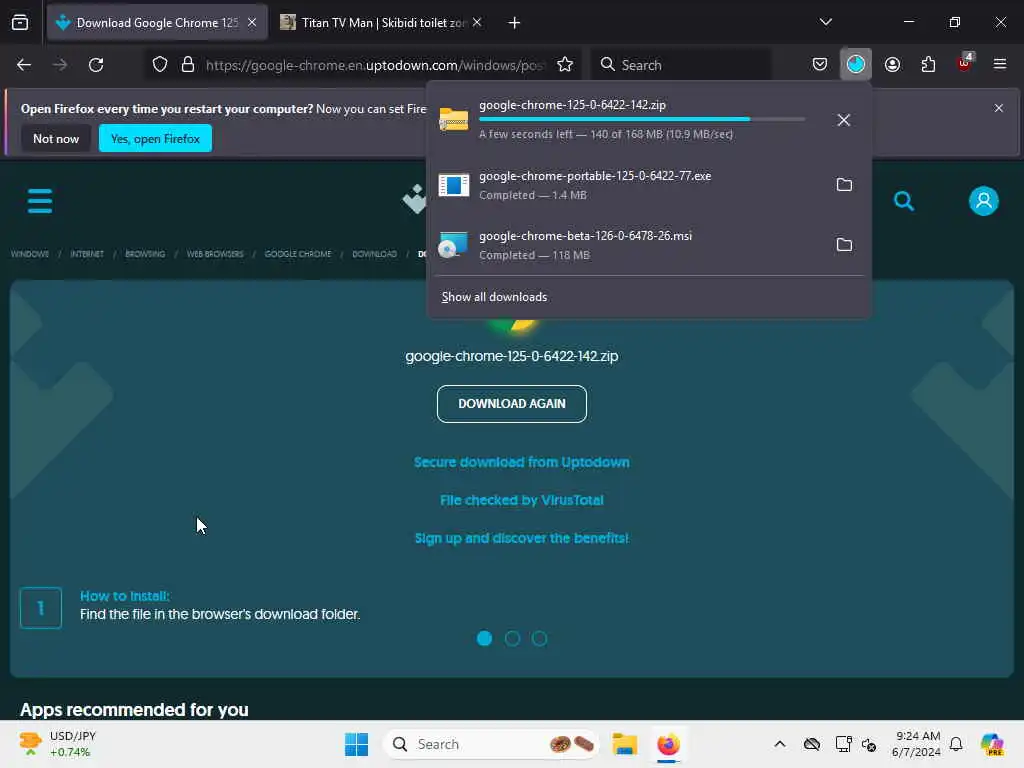
Task: Dismiss the Firefox startup notification bar
Action: click(x=999, y=108)
